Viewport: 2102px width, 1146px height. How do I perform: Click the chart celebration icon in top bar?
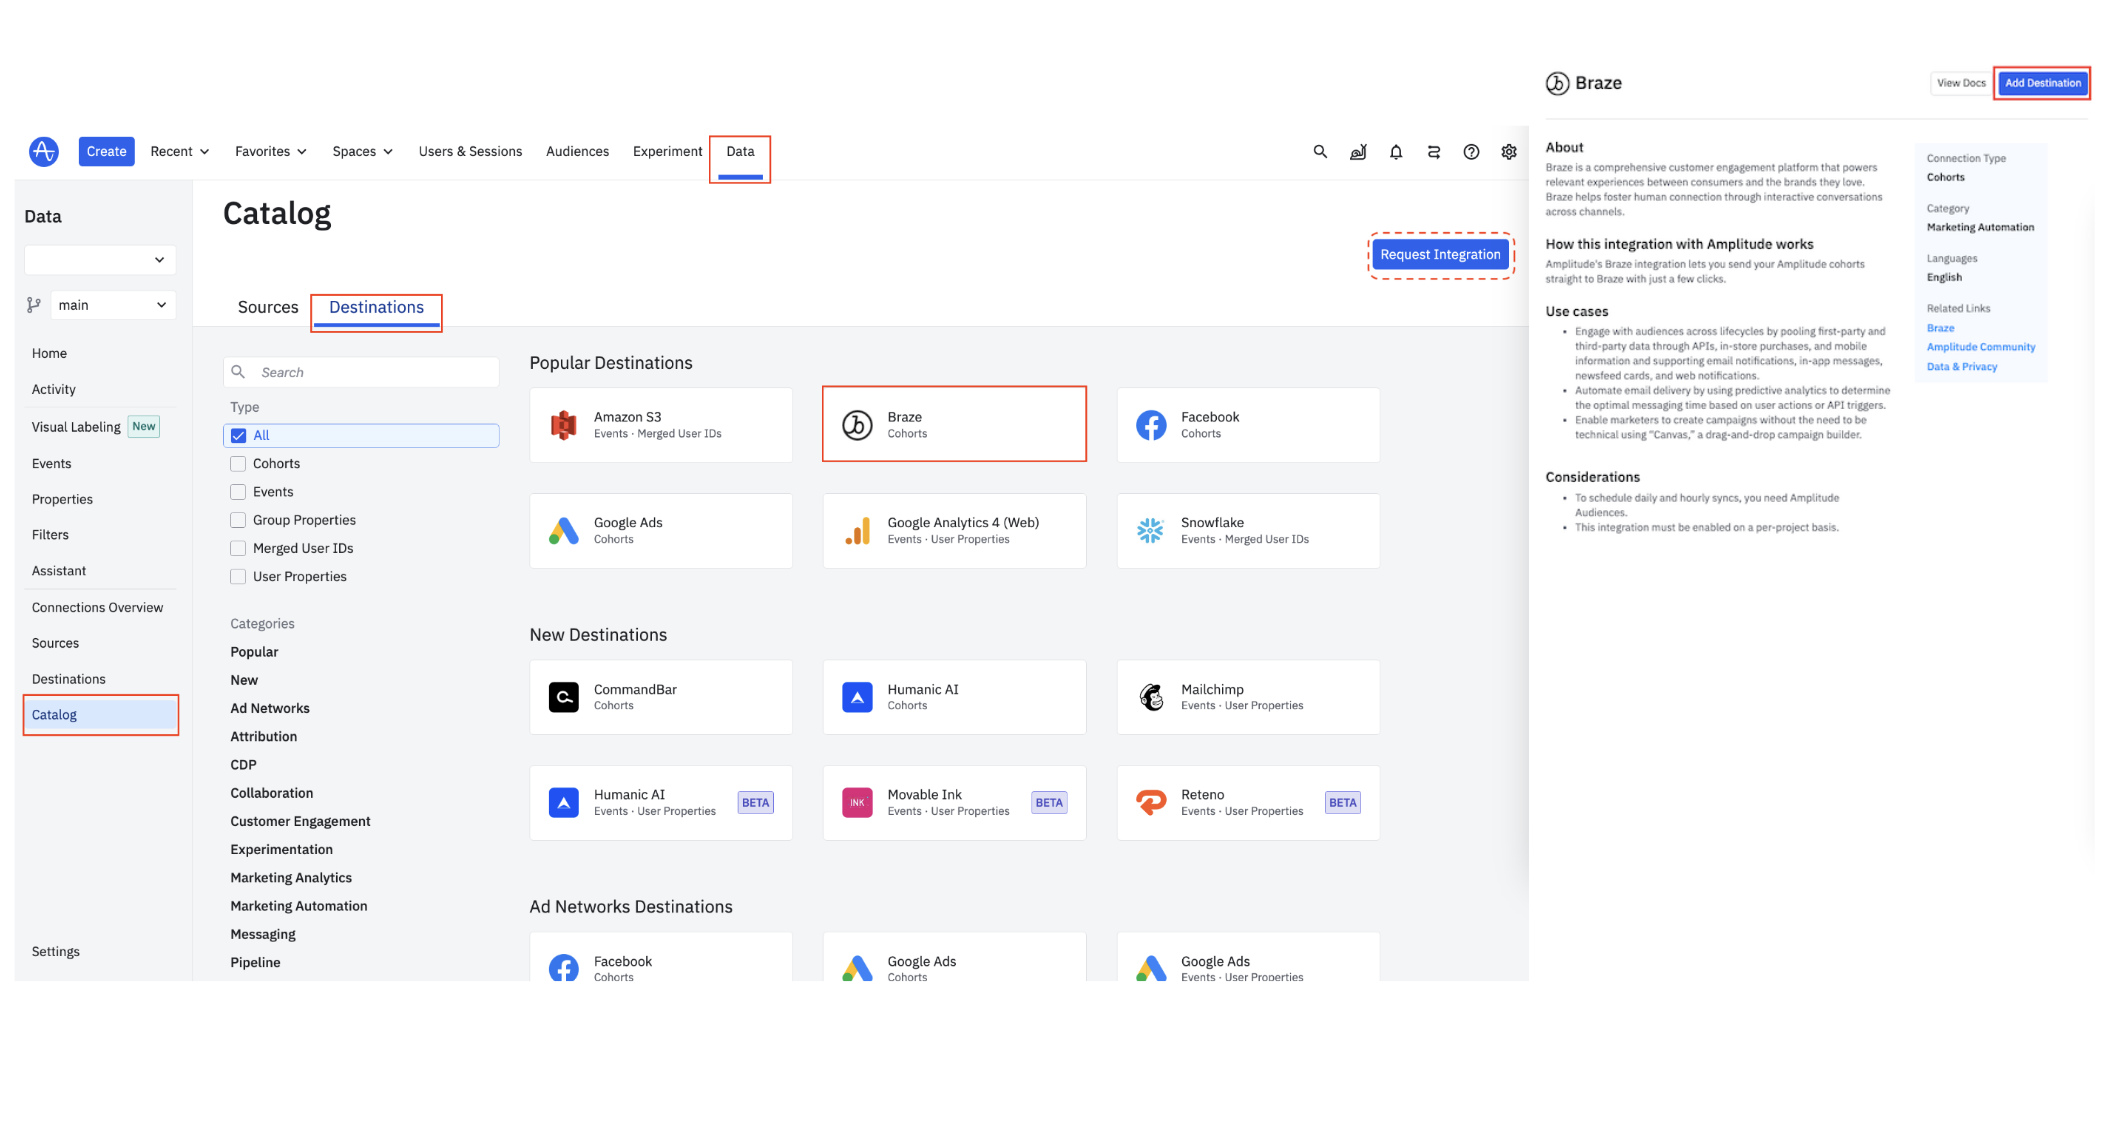[1358, 152]
